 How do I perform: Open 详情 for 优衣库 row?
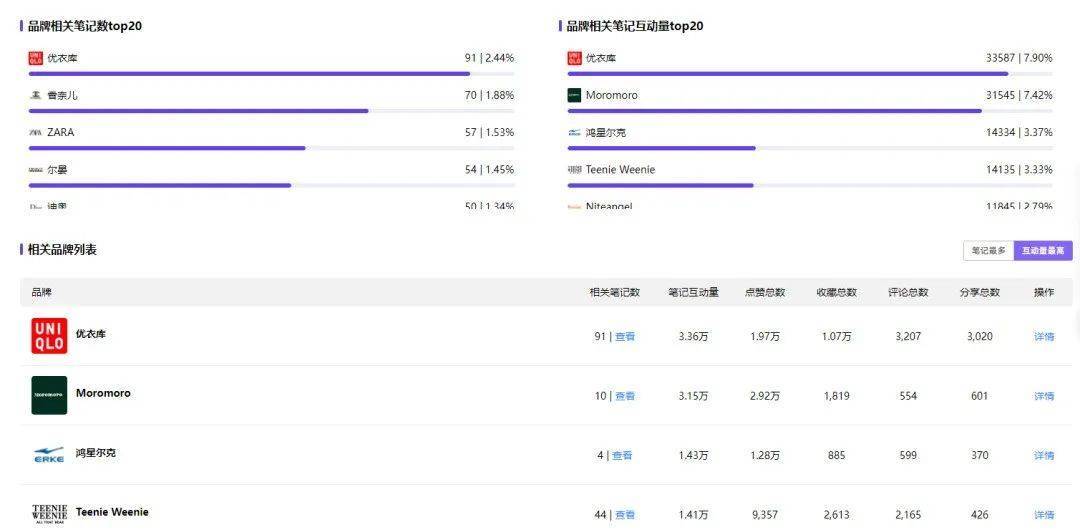1043,337
